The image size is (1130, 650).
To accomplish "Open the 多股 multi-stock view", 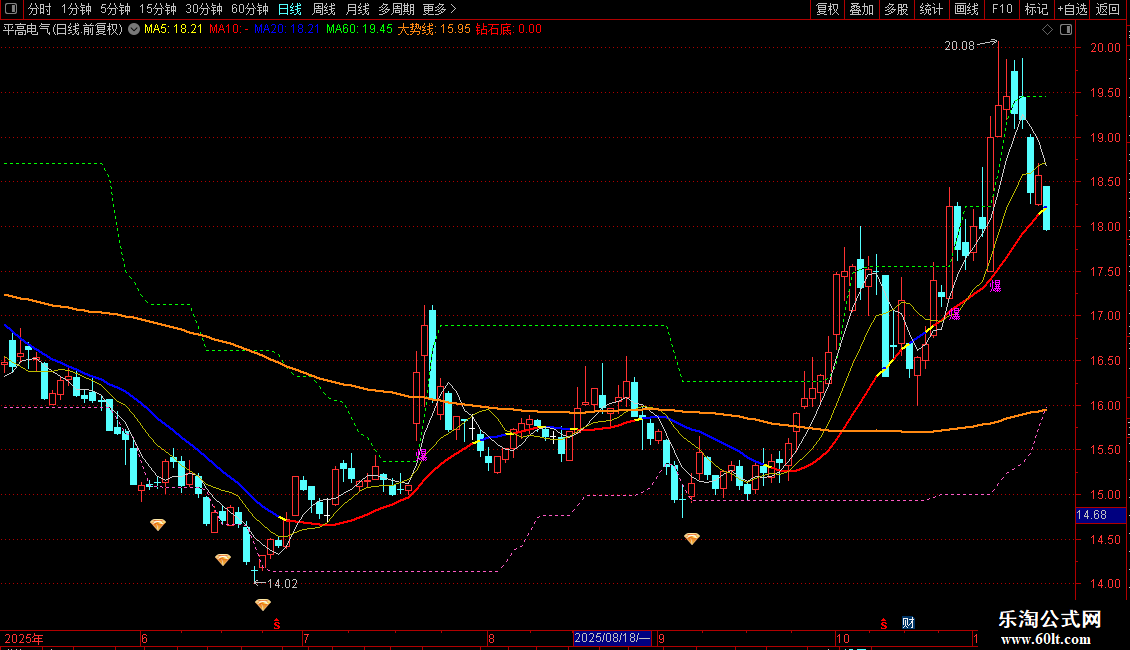I will tap(896, 9).
